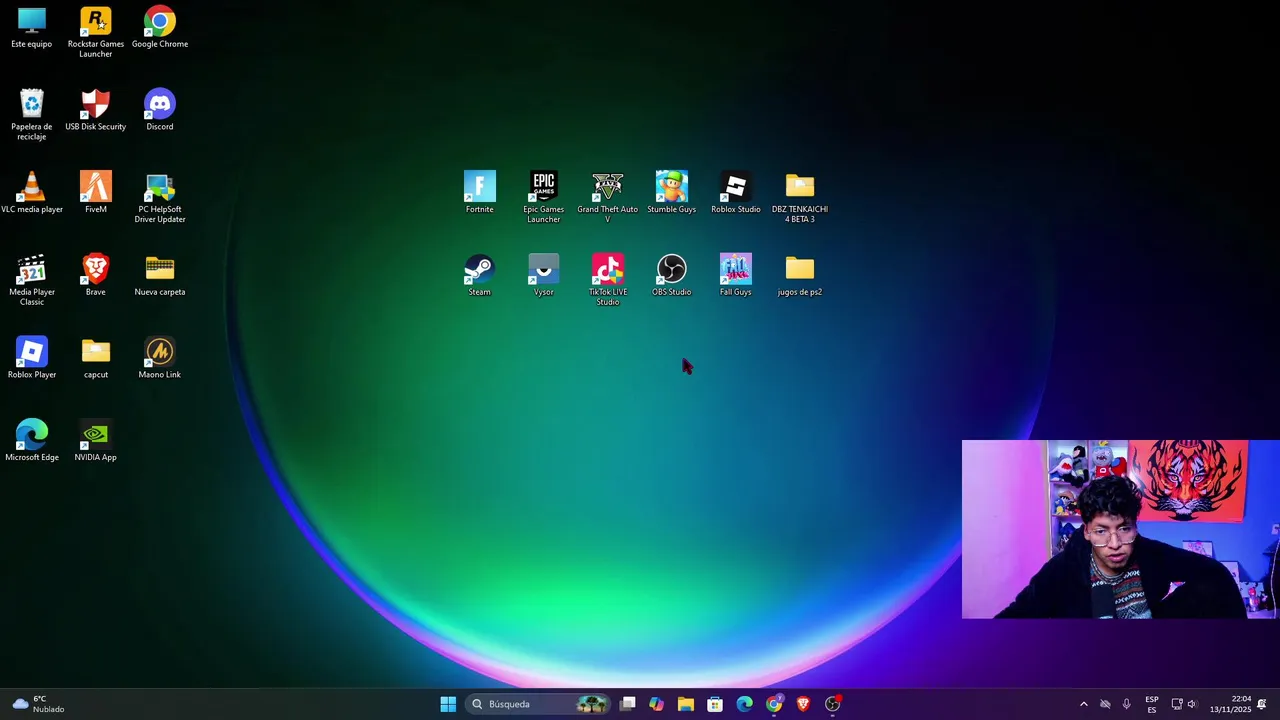
Task: Select the Roblox Studio icon
Action: click(736, 193)
